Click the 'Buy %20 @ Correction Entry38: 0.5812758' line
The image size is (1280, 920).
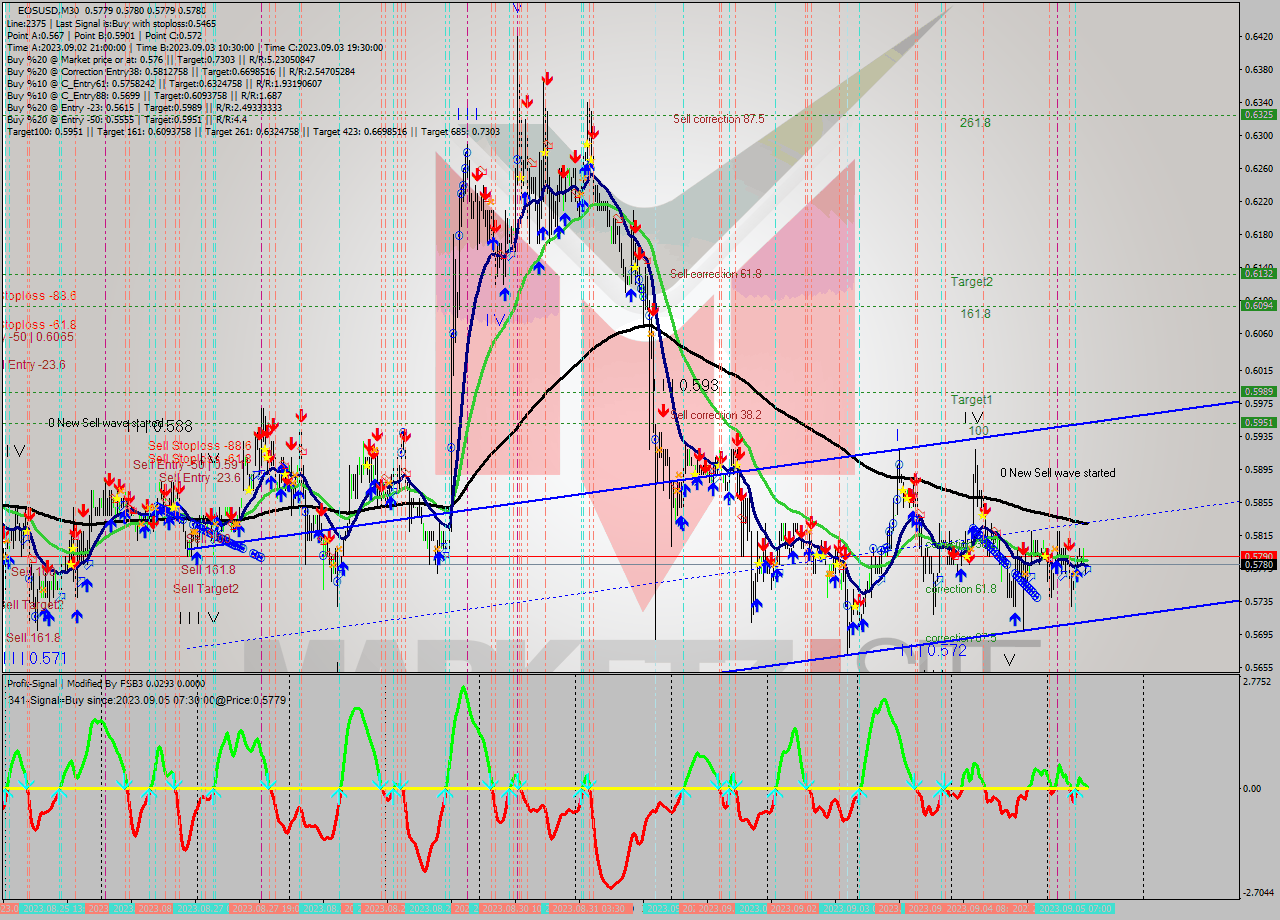(x=180, y=71)
